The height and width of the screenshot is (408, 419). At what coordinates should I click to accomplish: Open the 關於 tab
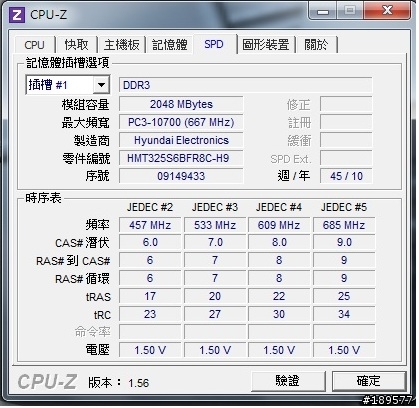pos(316,45)
